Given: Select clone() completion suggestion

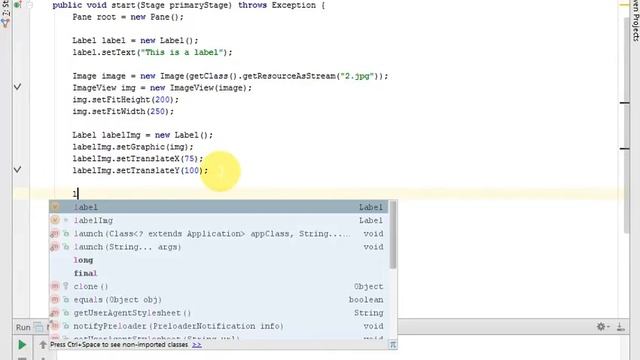Looking at the screenshot, I should click(x=219, y=287).
